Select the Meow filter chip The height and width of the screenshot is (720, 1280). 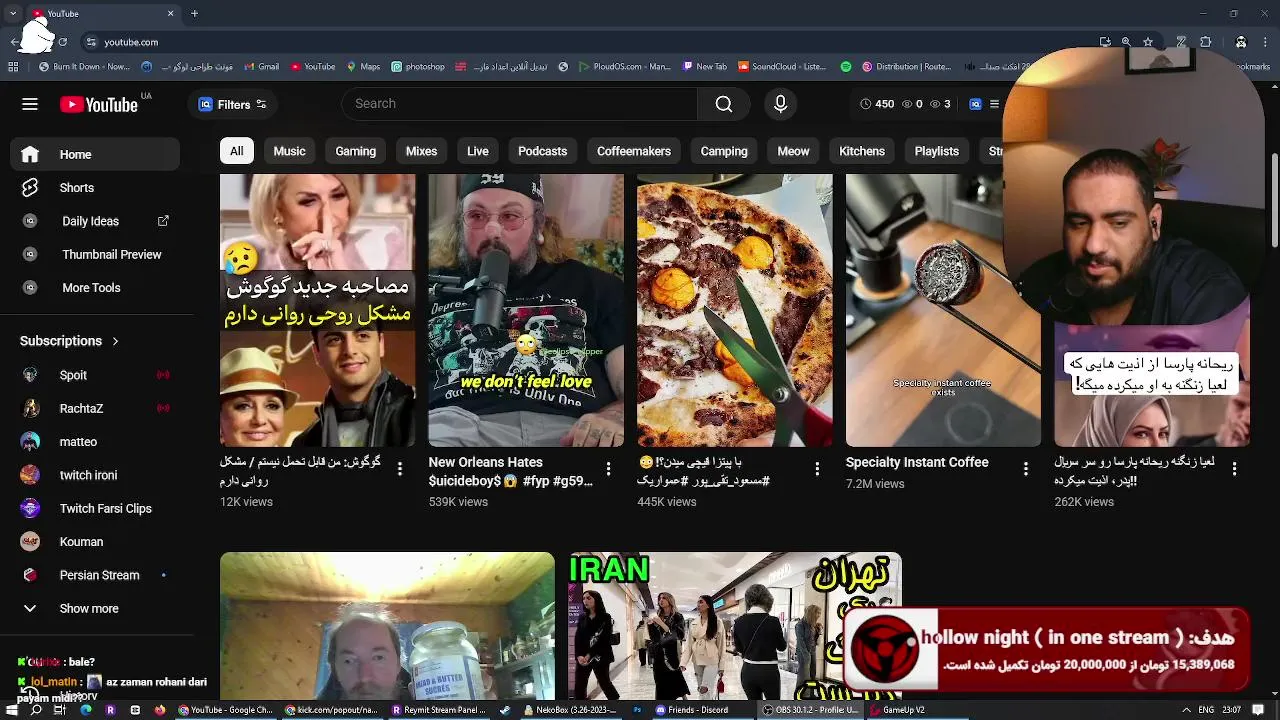[793, 151]
